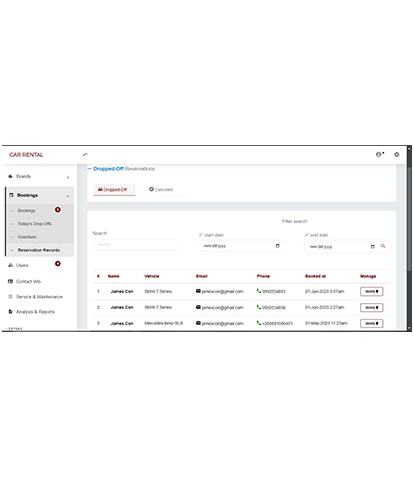
Task: Click the settings gear icon in header
Action: click(397, 154)
